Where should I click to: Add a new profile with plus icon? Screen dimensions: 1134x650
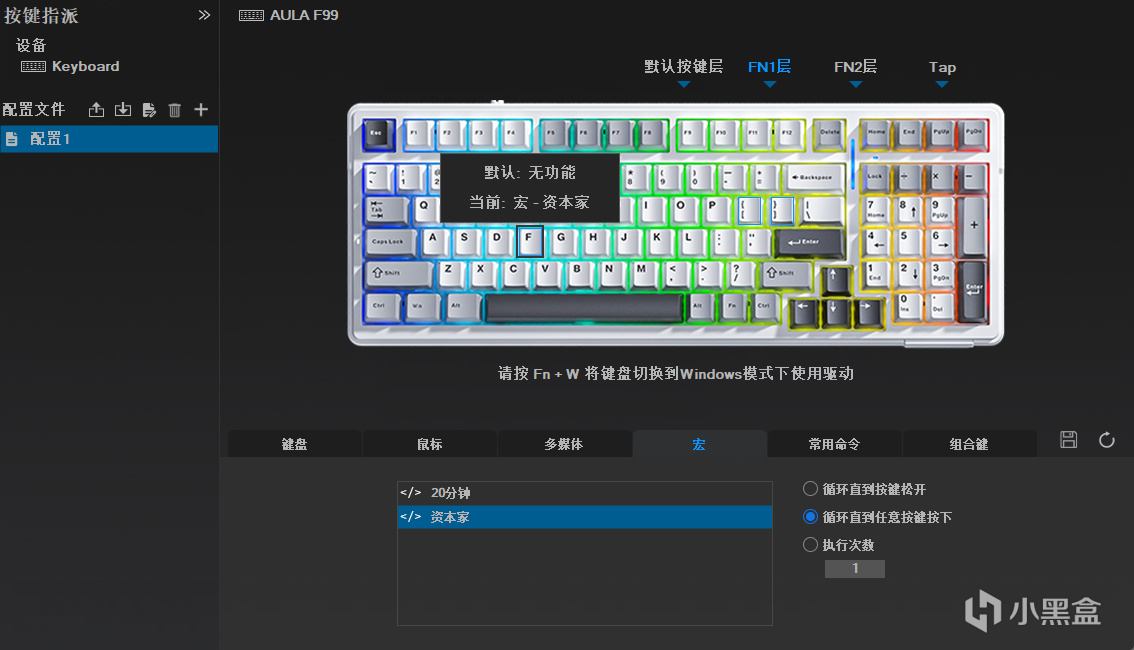pos(201,110)
